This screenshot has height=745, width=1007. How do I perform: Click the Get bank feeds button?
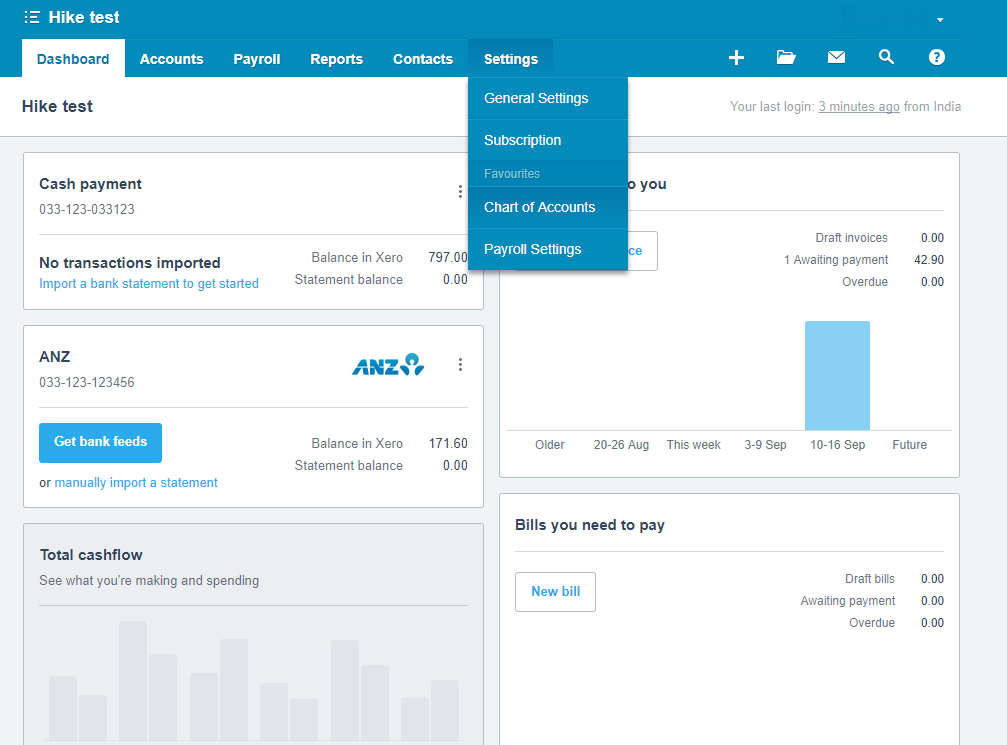(100, 443)
